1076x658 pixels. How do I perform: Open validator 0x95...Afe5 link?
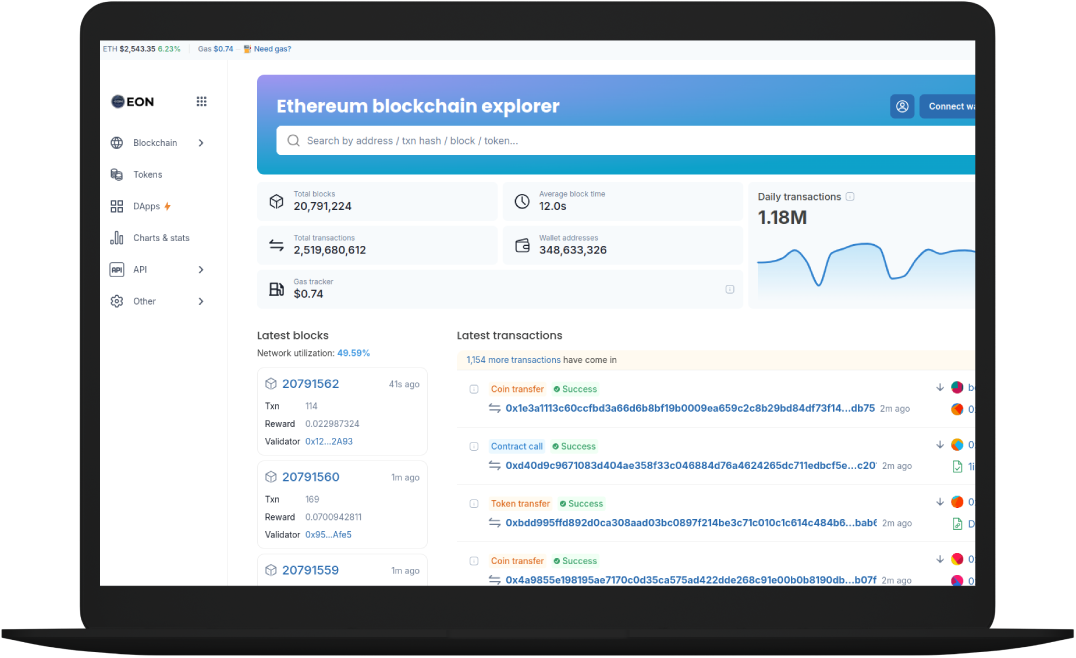pos(328,534)
